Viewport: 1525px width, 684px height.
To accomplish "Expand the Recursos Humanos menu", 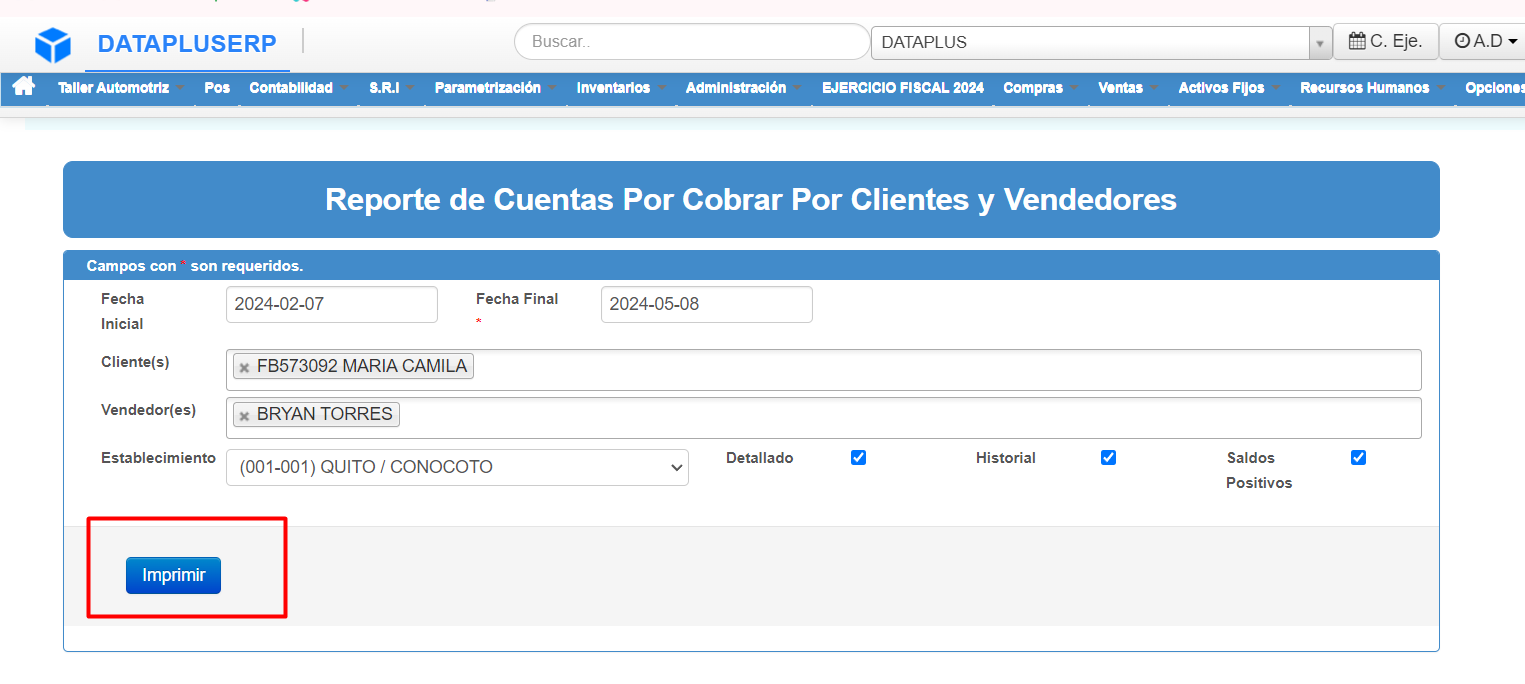I will point(1373,88).
